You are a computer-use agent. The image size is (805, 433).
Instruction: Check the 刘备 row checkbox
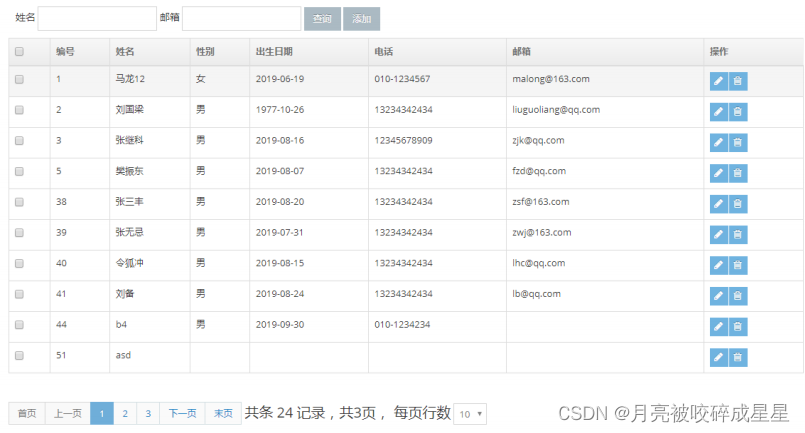click(20, 294)
